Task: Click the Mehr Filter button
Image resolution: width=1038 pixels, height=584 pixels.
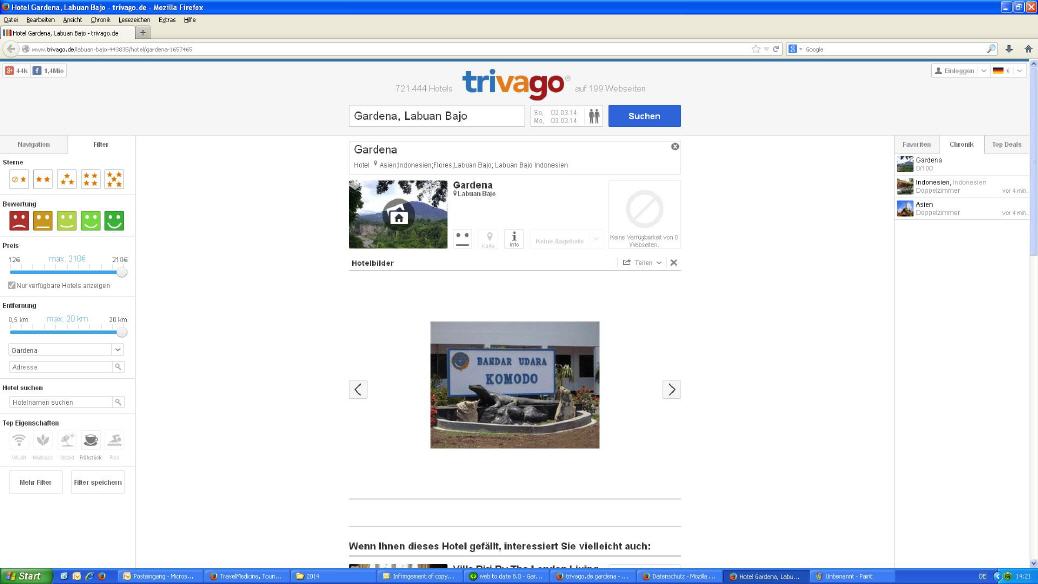Action: tap(36, 482)
